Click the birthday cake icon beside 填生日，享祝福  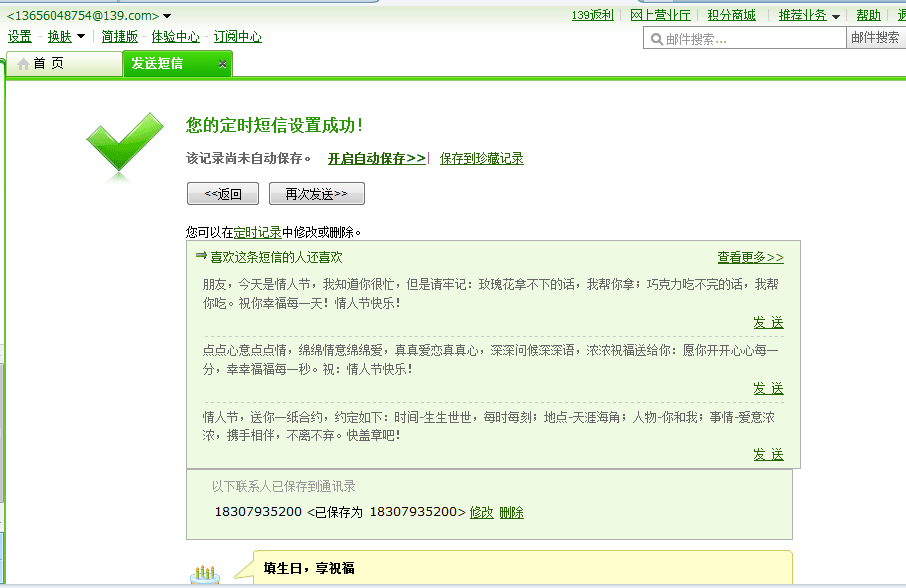[x=205, y=572]
